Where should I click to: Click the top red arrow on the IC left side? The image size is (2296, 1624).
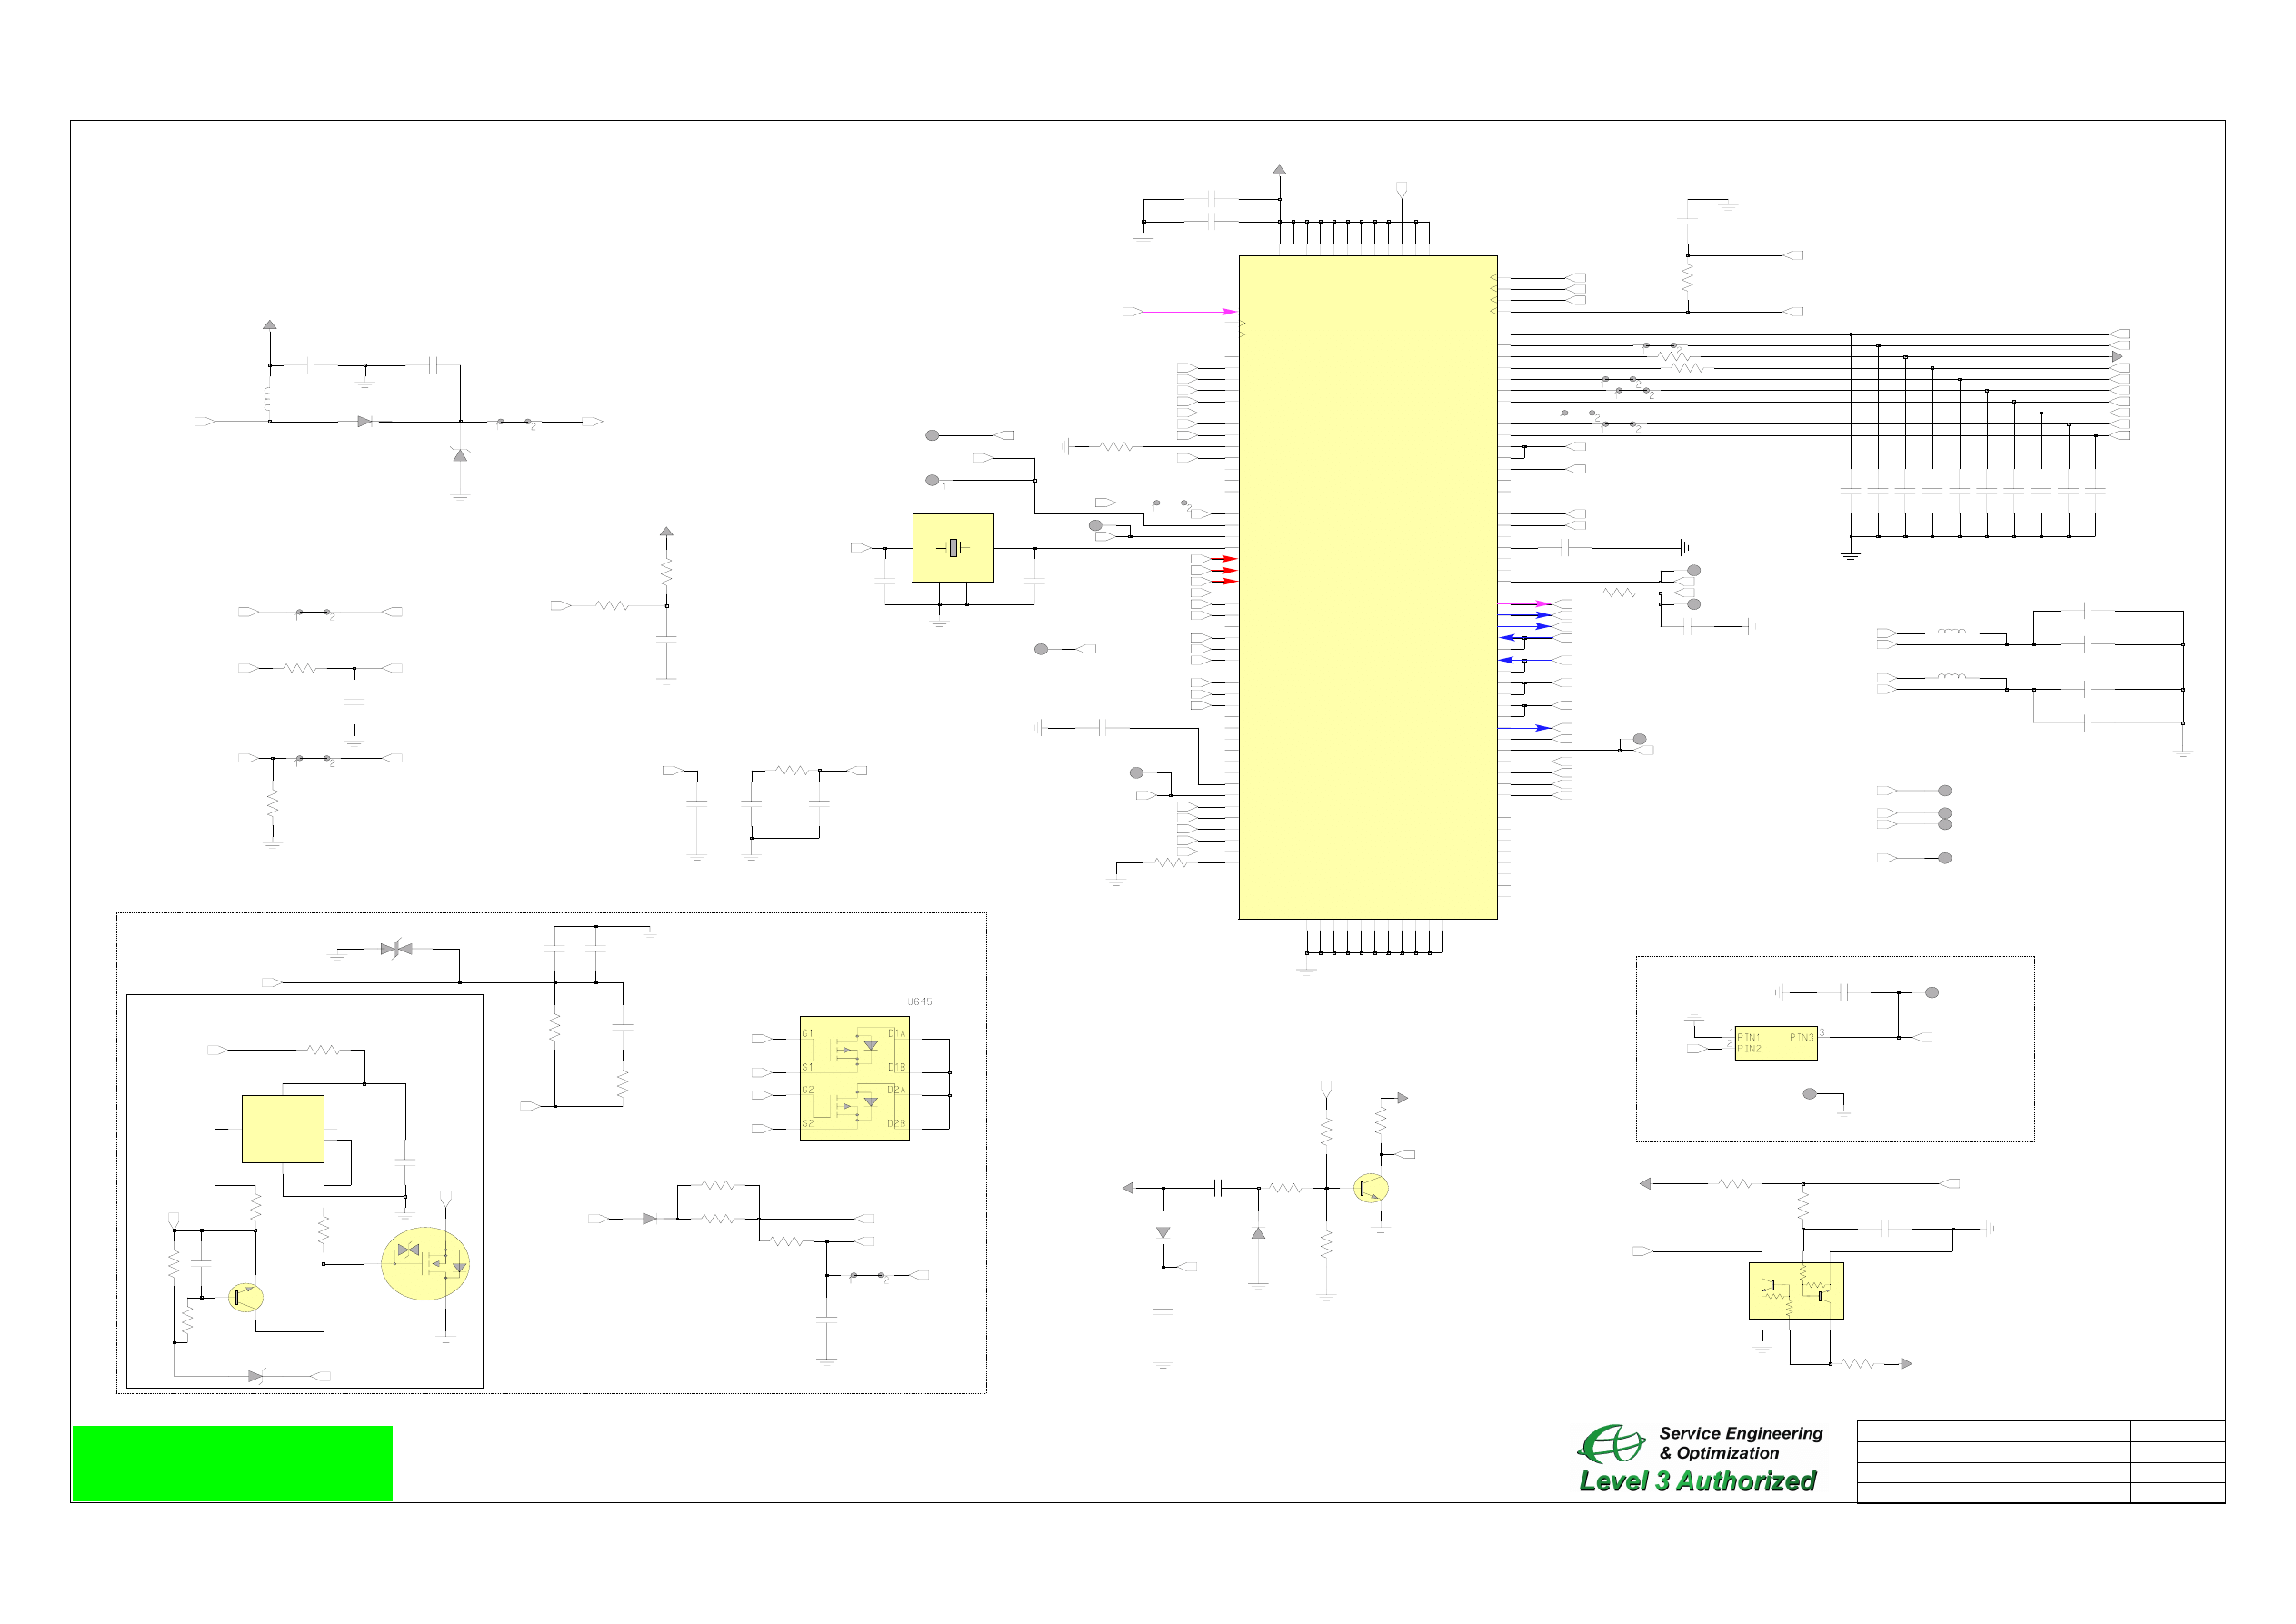pyautogui.click(x=1224, y=558)
